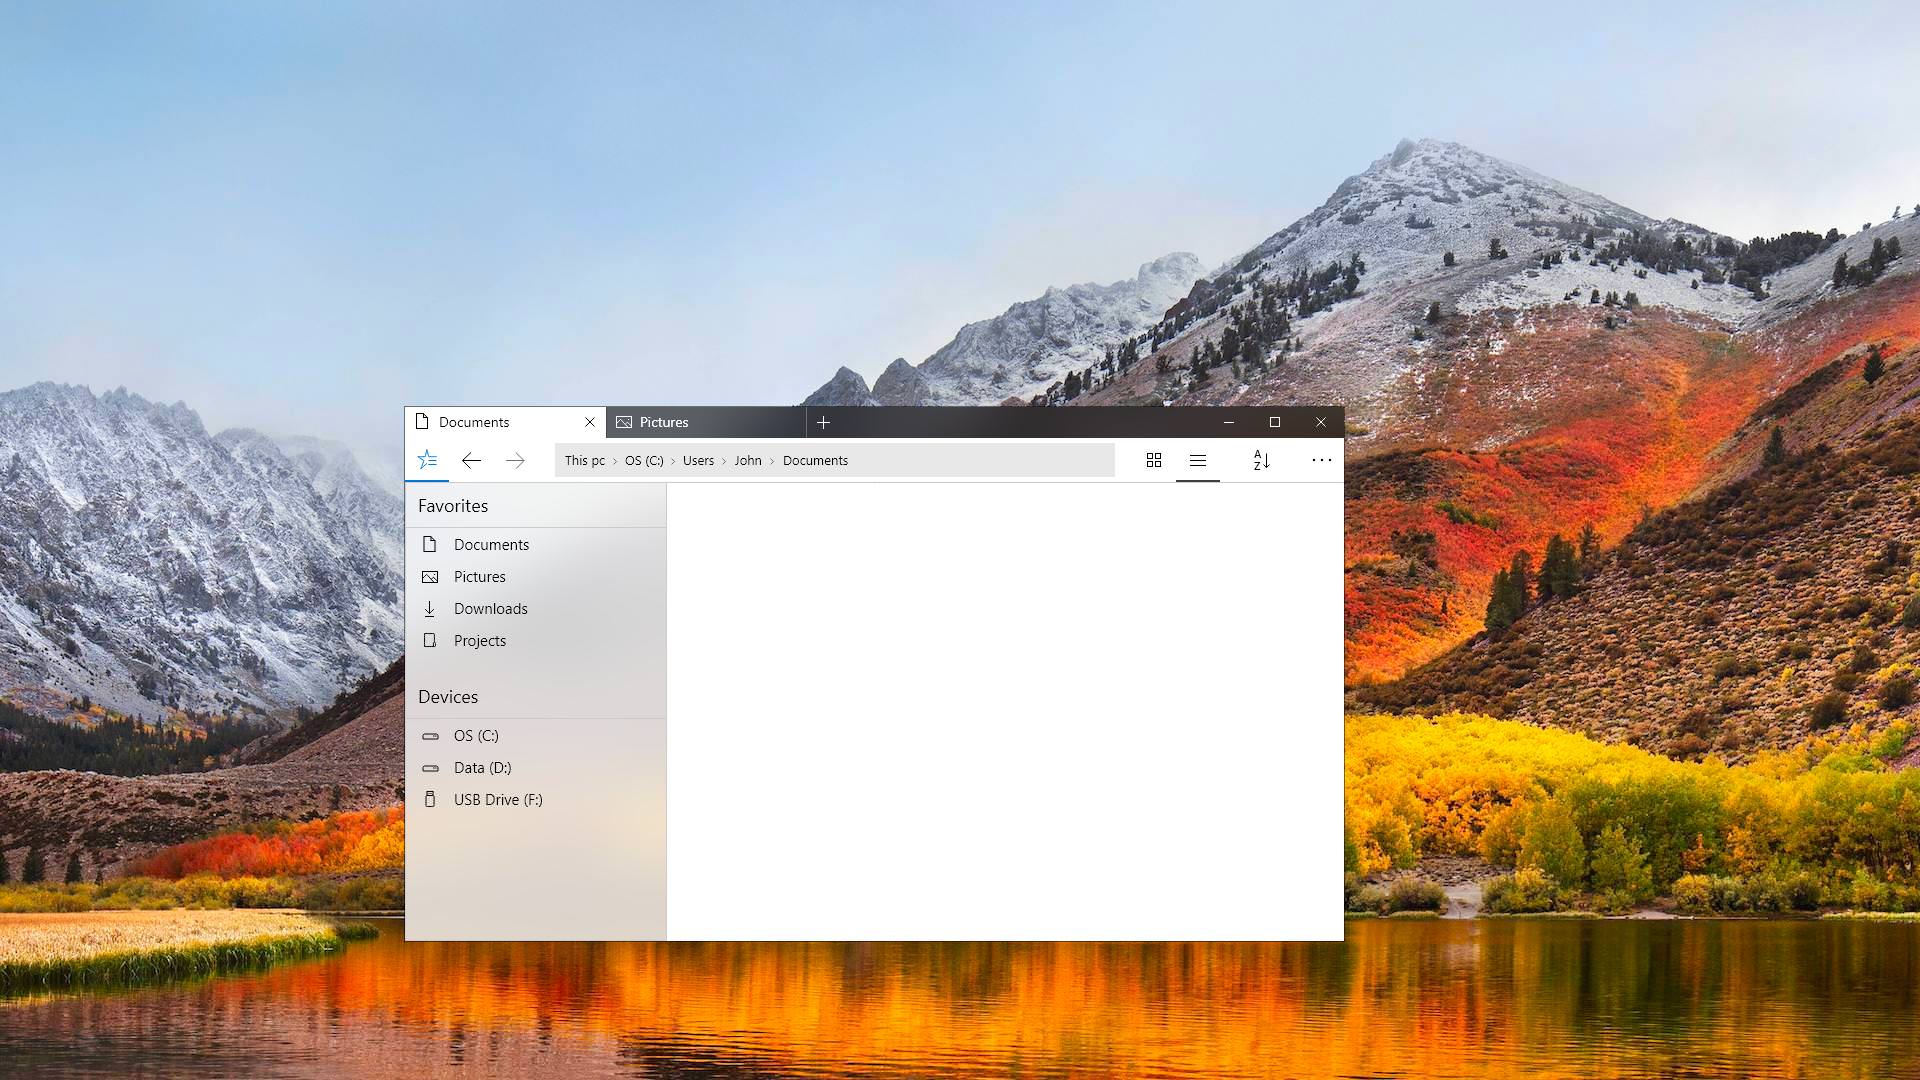Switch to grid view layout
1920x1080 pixels.
click(1153, 460)
